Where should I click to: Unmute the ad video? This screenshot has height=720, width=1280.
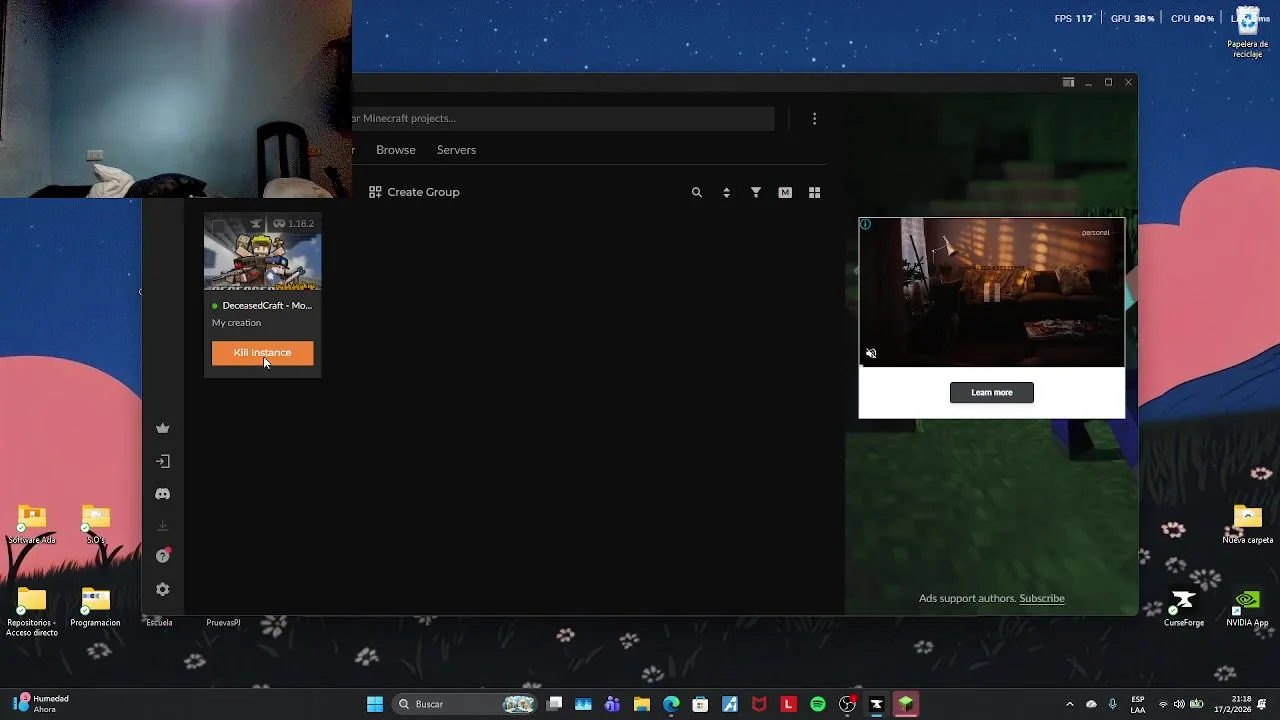871,353
